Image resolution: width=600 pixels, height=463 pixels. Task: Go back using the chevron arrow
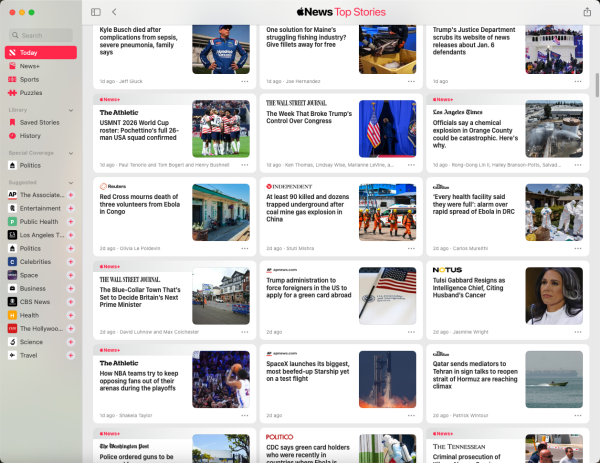[114, 12]
